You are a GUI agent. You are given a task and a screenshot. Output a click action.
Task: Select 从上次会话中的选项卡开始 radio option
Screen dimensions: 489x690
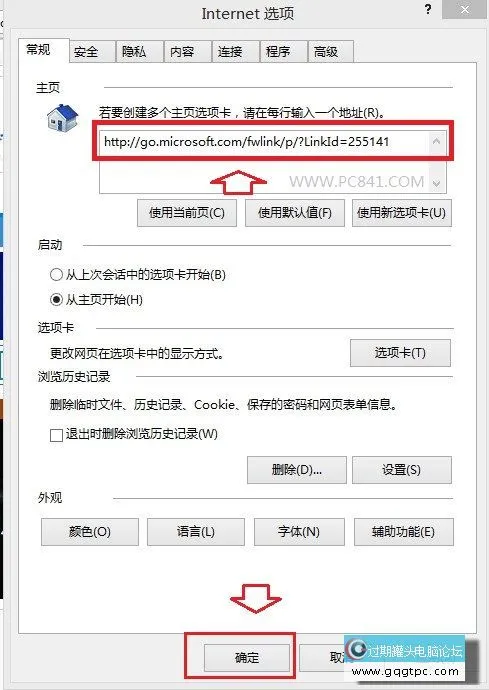tap(56, 275)
